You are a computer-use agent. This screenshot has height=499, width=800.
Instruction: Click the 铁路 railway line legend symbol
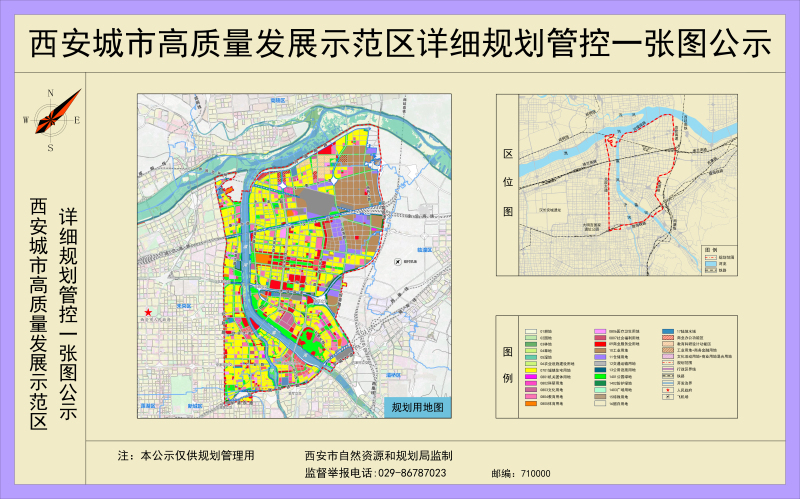pos(668,376)
